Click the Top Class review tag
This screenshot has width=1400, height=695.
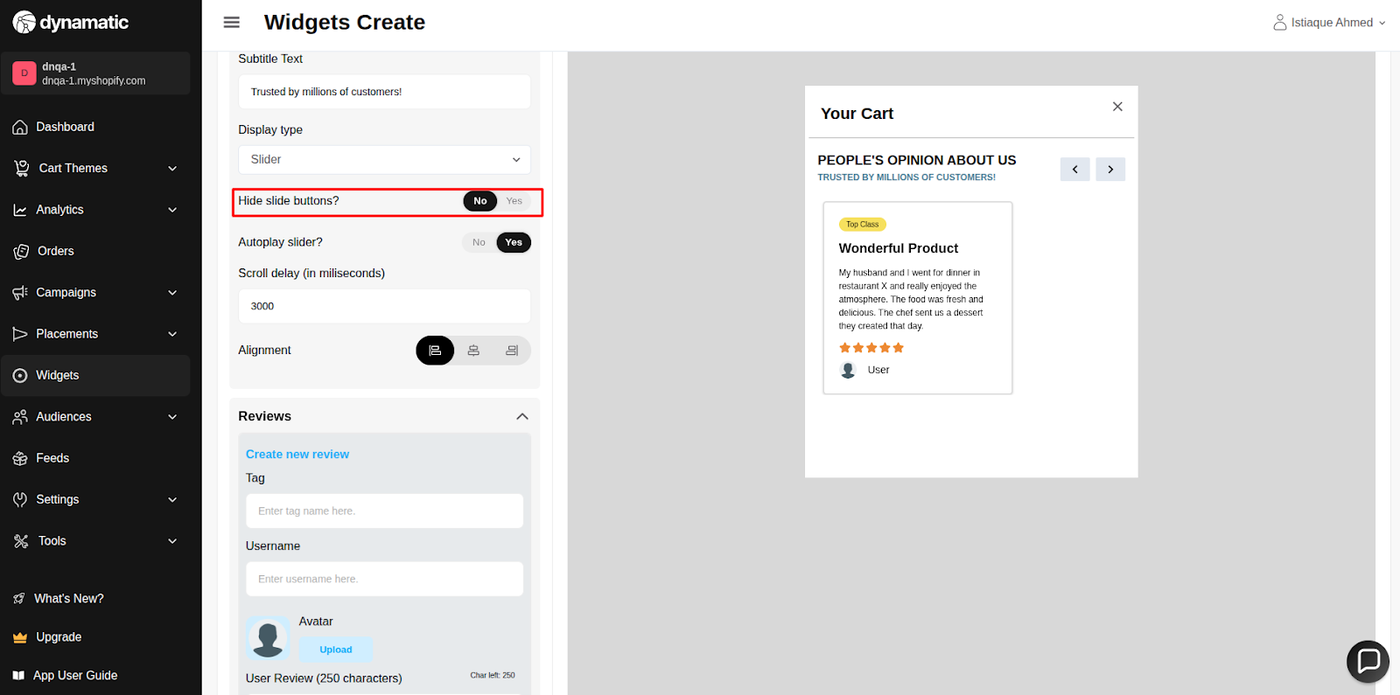tap(862, 224)
